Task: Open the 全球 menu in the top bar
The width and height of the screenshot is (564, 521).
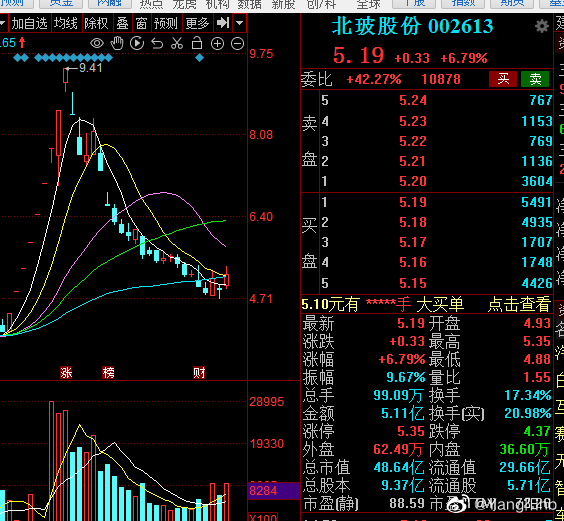Action: click(x=368, y=4)
